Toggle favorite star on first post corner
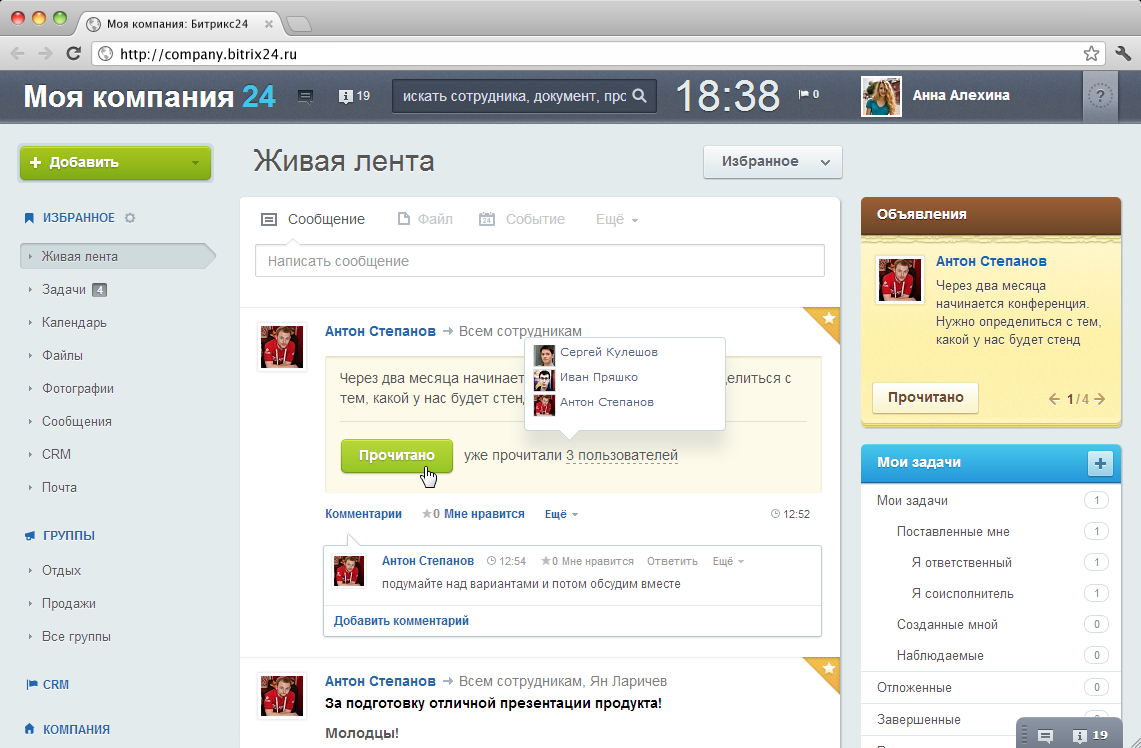This screenshot has width=1141, height=748. [827, 319]
